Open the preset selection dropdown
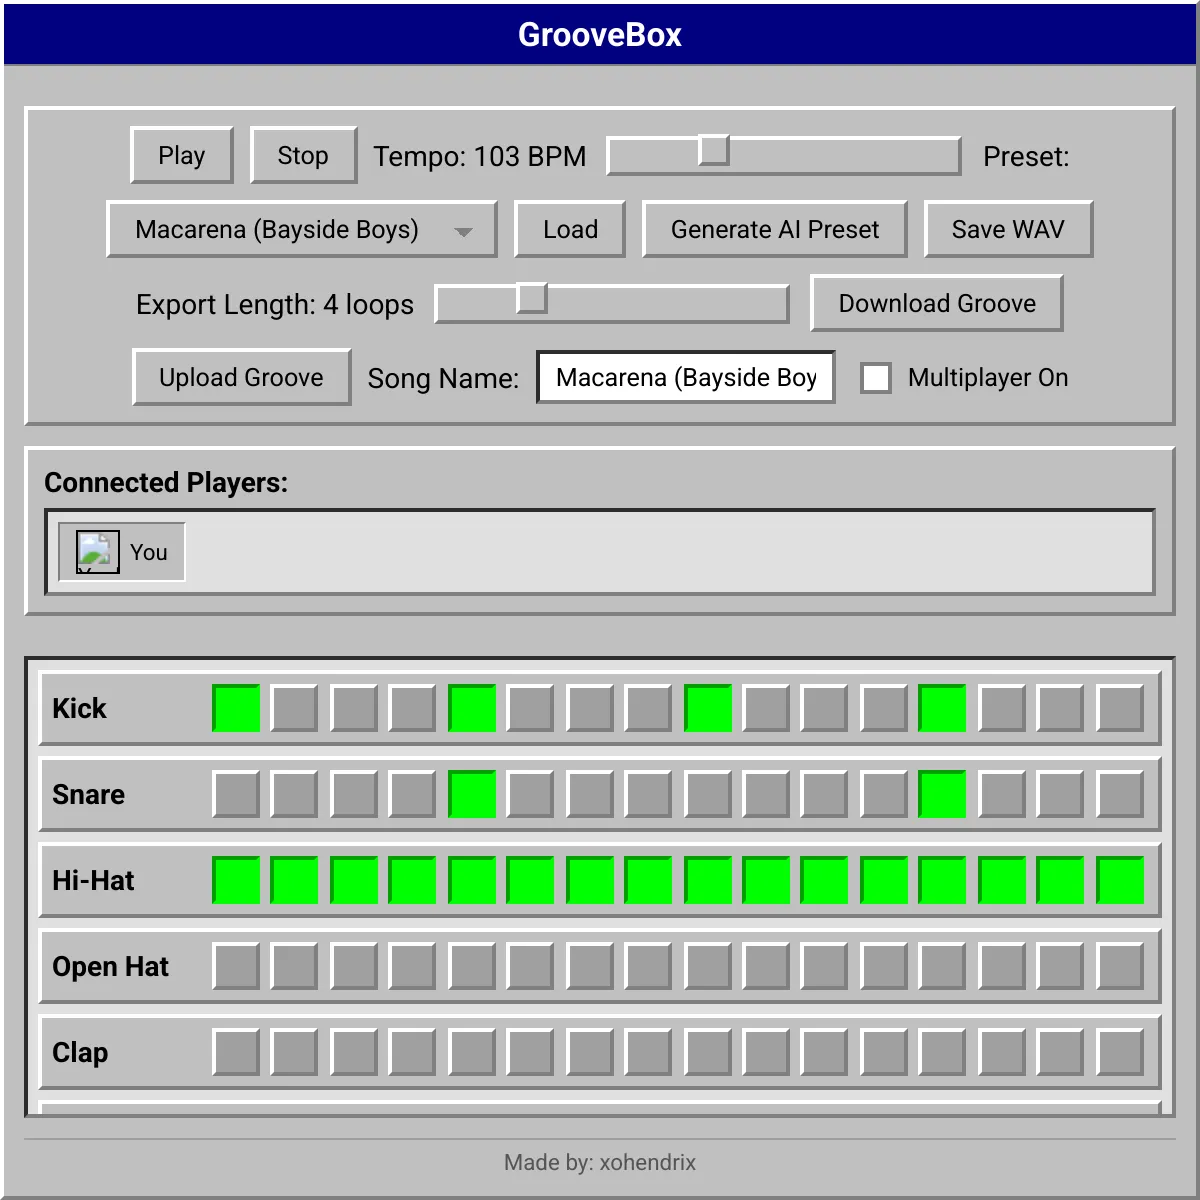This screenshot has height=1200, width=1200. point(463,229)
